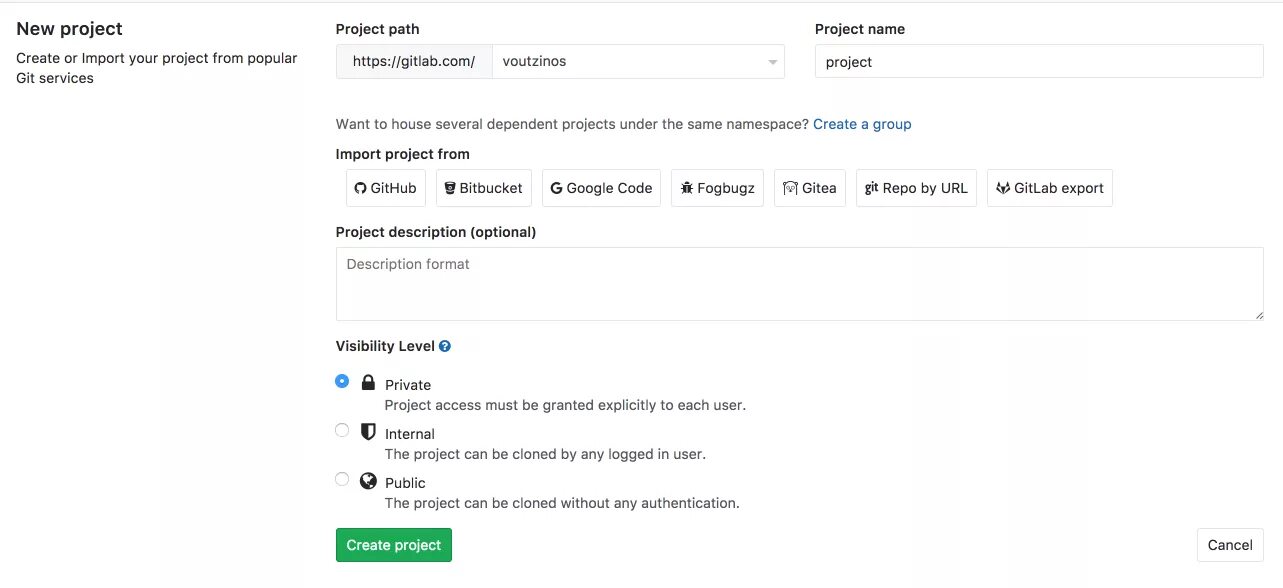Import project from Fogbugz

pyautogui.click(x=717, y=188)
